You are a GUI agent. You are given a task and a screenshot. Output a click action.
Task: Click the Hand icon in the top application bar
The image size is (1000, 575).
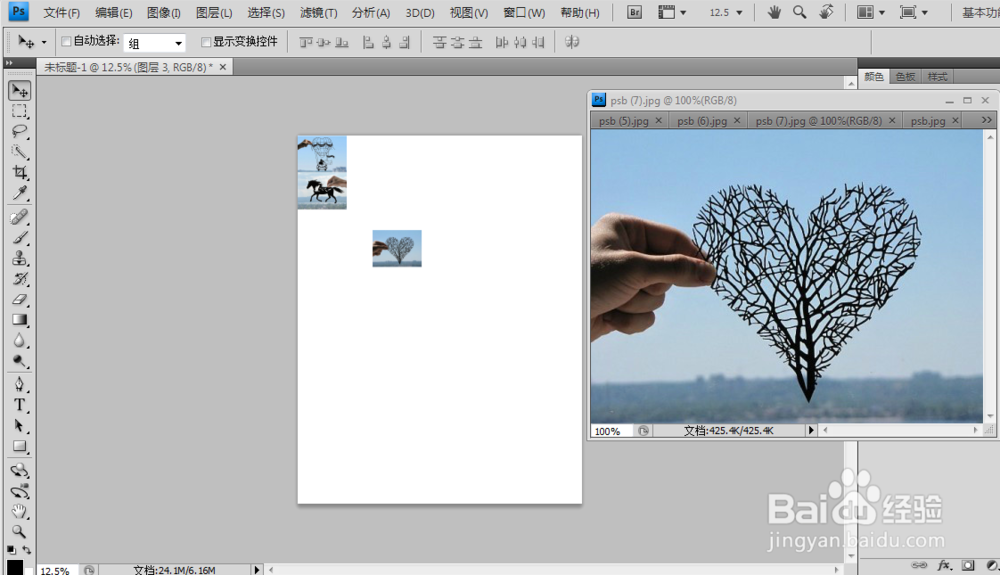click(774, 12)
